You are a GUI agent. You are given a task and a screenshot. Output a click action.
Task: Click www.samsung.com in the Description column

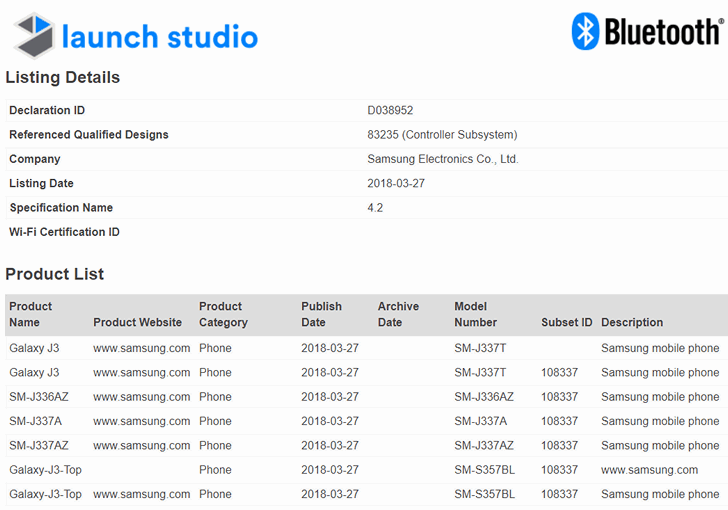649,470
